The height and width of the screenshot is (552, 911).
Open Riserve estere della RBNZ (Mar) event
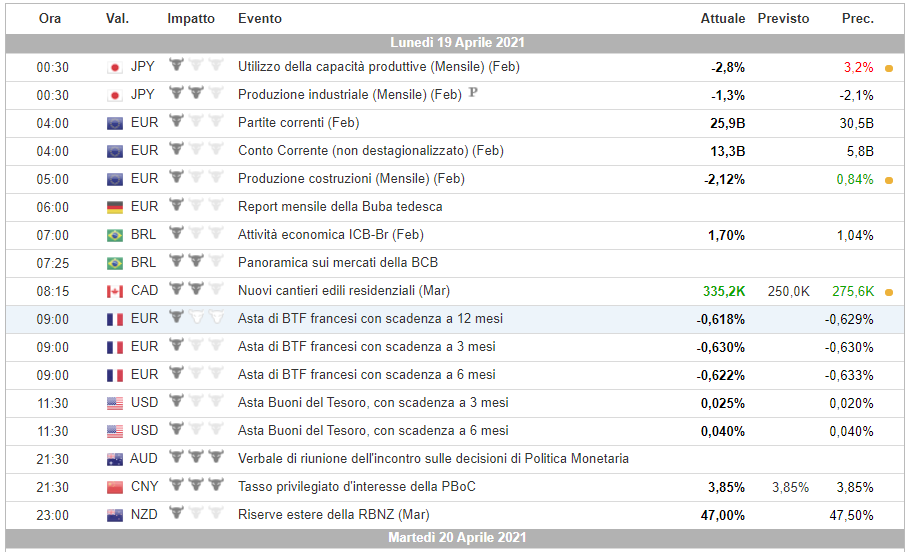coord(333,515)
